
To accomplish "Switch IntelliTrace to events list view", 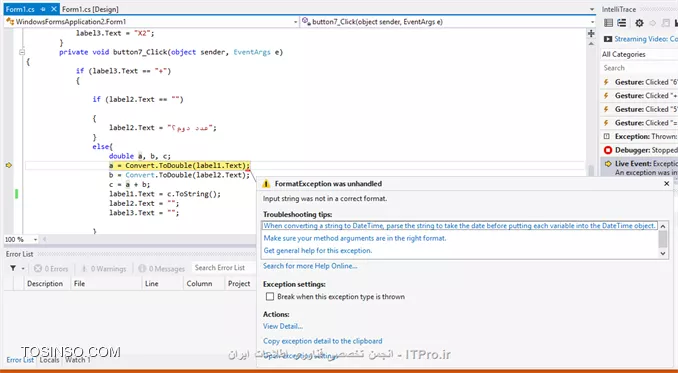I will (x=608, y=23).
